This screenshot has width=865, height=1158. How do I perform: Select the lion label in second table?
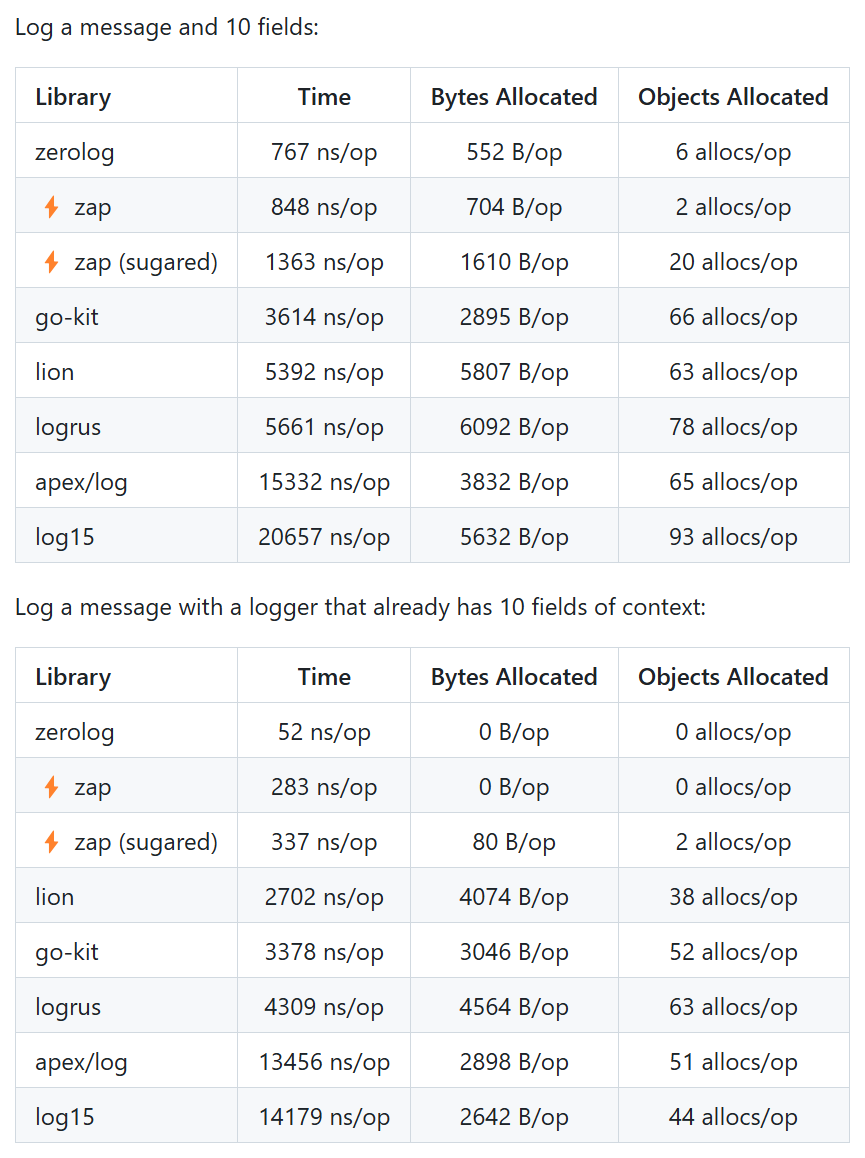[55, 897]
